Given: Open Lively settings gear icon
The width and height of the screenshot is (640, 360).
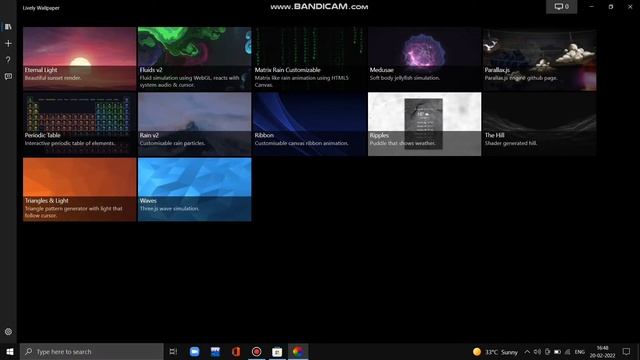Looking at the screenshot, I should pos(8,331).
